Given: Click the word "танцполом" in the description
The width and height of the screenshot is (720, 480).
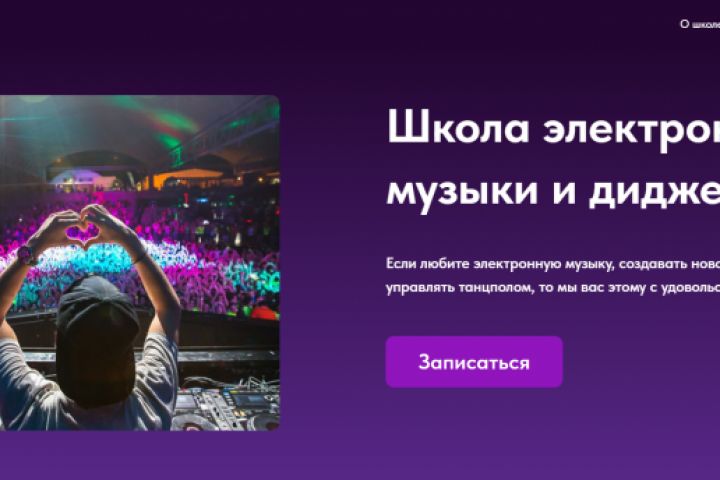Looking at the screenshot, I should tap(491, 288).
